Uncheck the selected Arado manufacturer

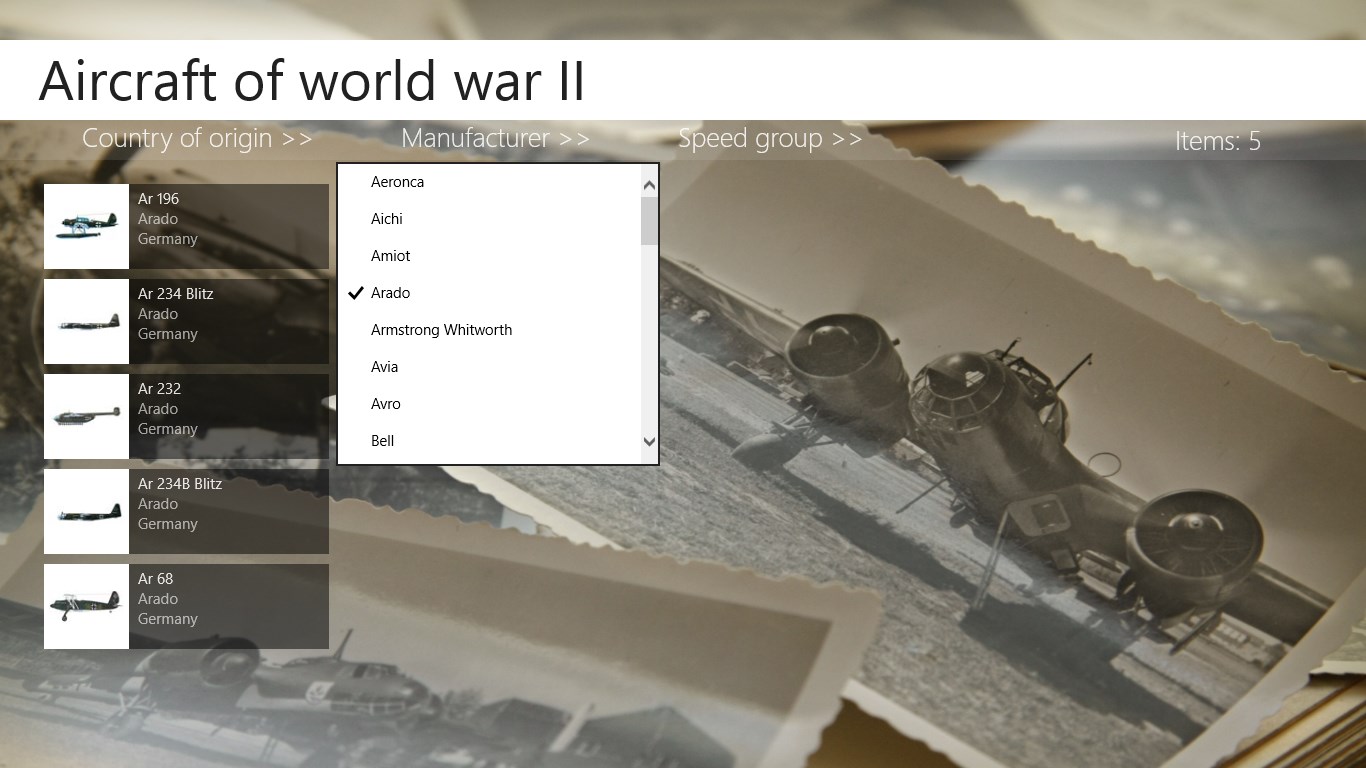[x=390, y=293]
